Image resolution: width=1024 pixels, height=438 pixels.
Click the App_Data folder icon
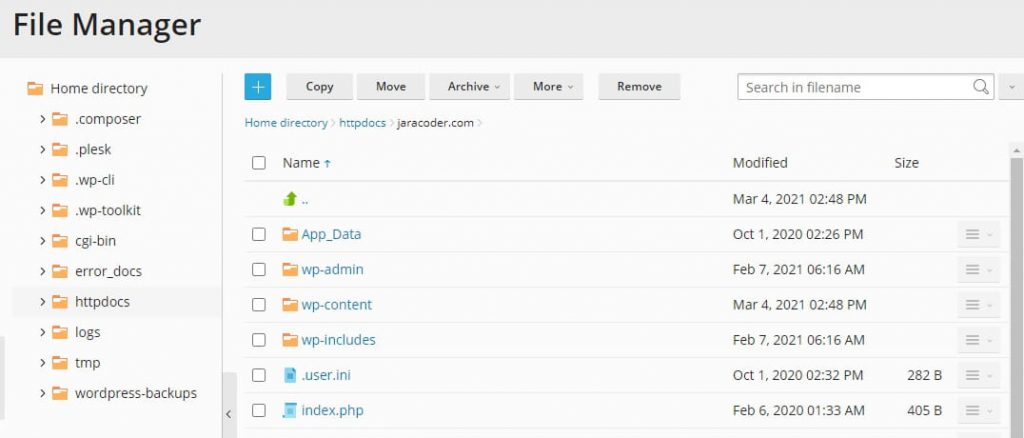point(290,234)
